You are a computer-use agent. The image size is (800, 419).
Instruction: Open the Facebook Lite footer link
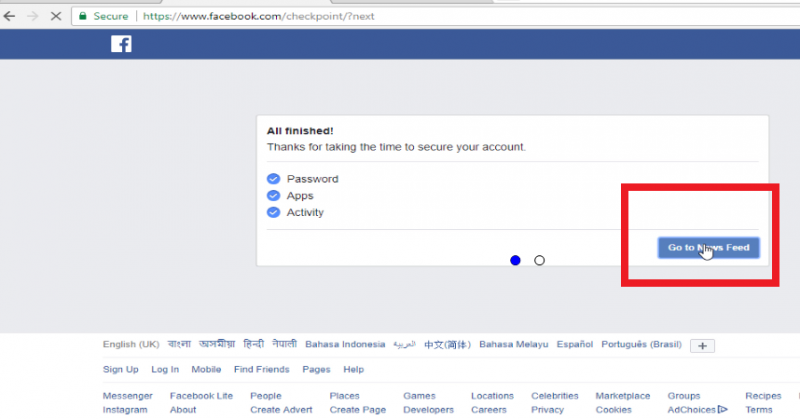(x=202, y=396)
